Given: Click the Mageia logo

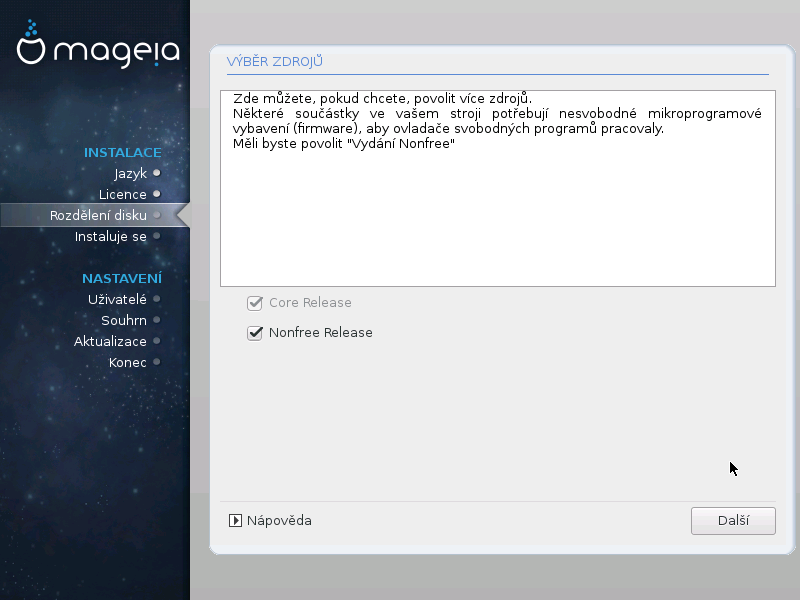Looking at the screenshot, I should [x=98, y=44].
